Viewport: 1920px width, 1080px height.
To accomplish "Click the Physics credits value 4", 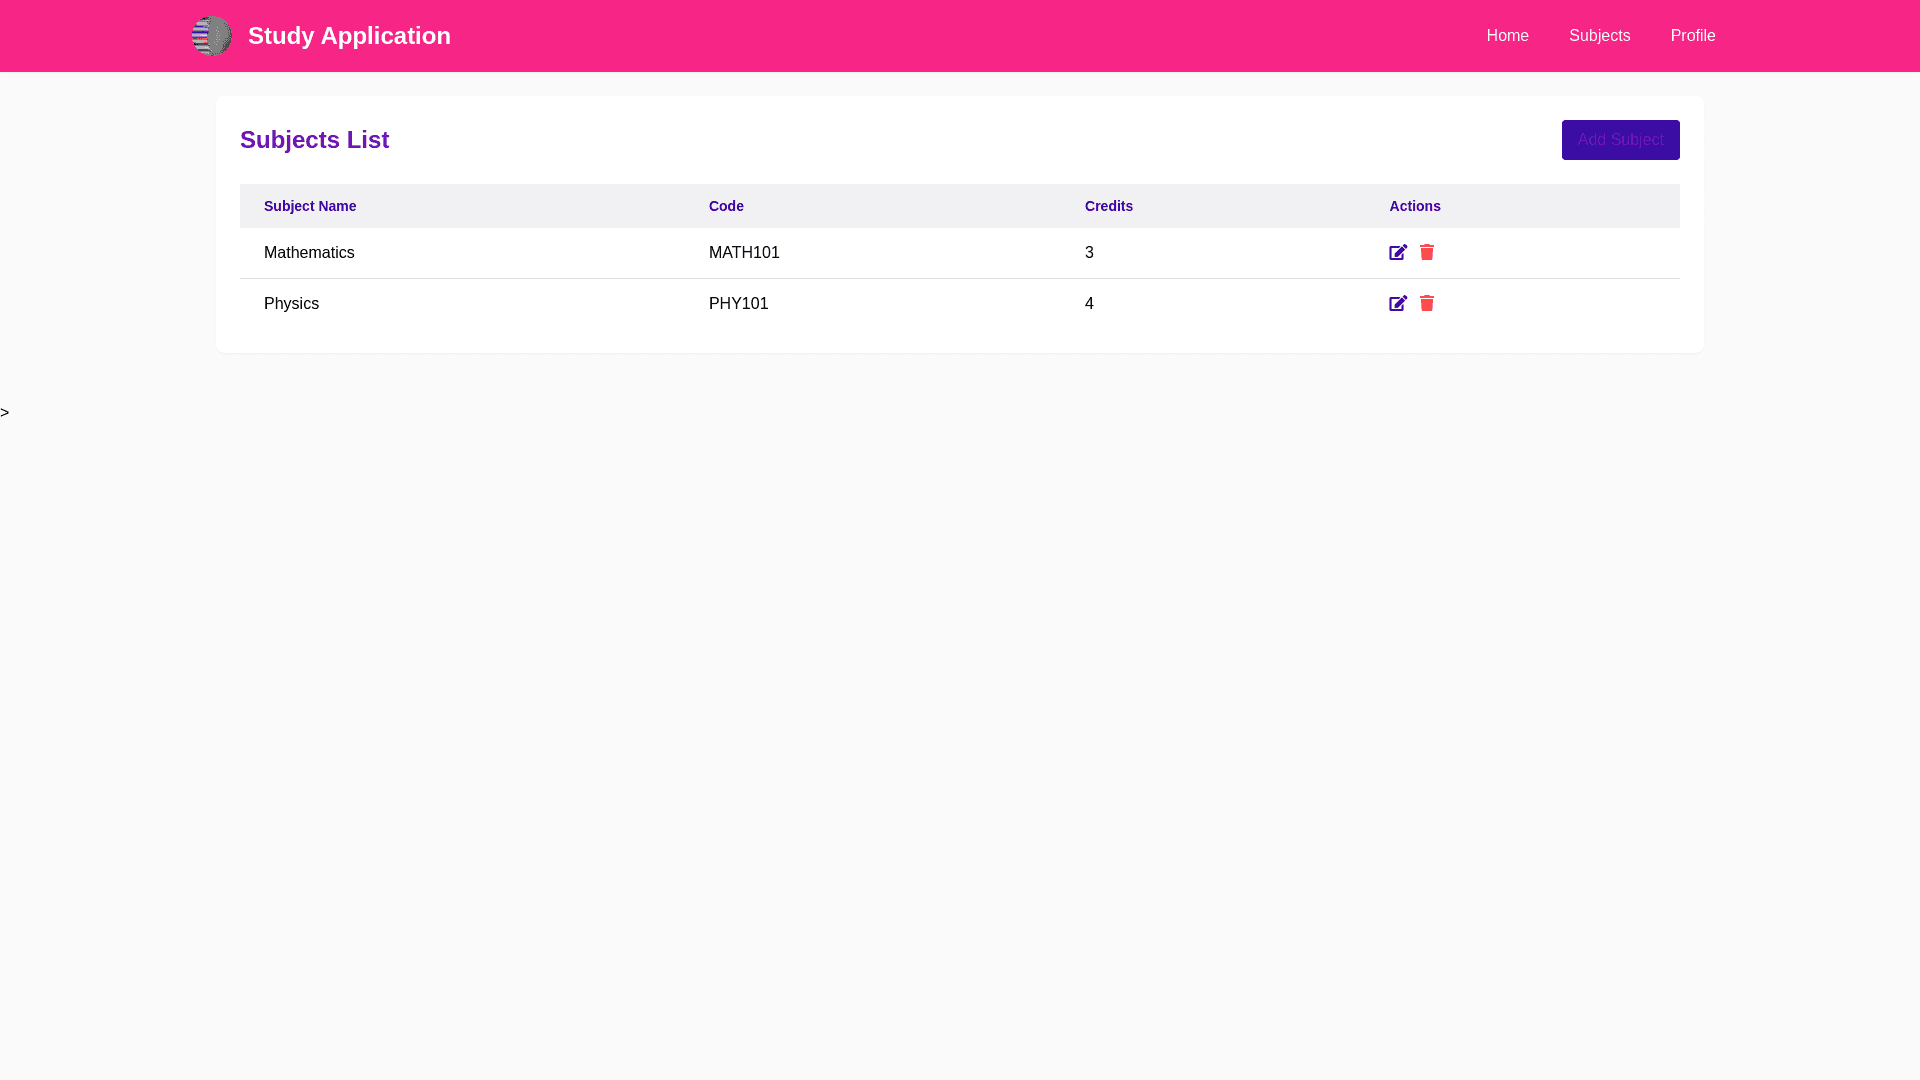I will click(1089, 304).
